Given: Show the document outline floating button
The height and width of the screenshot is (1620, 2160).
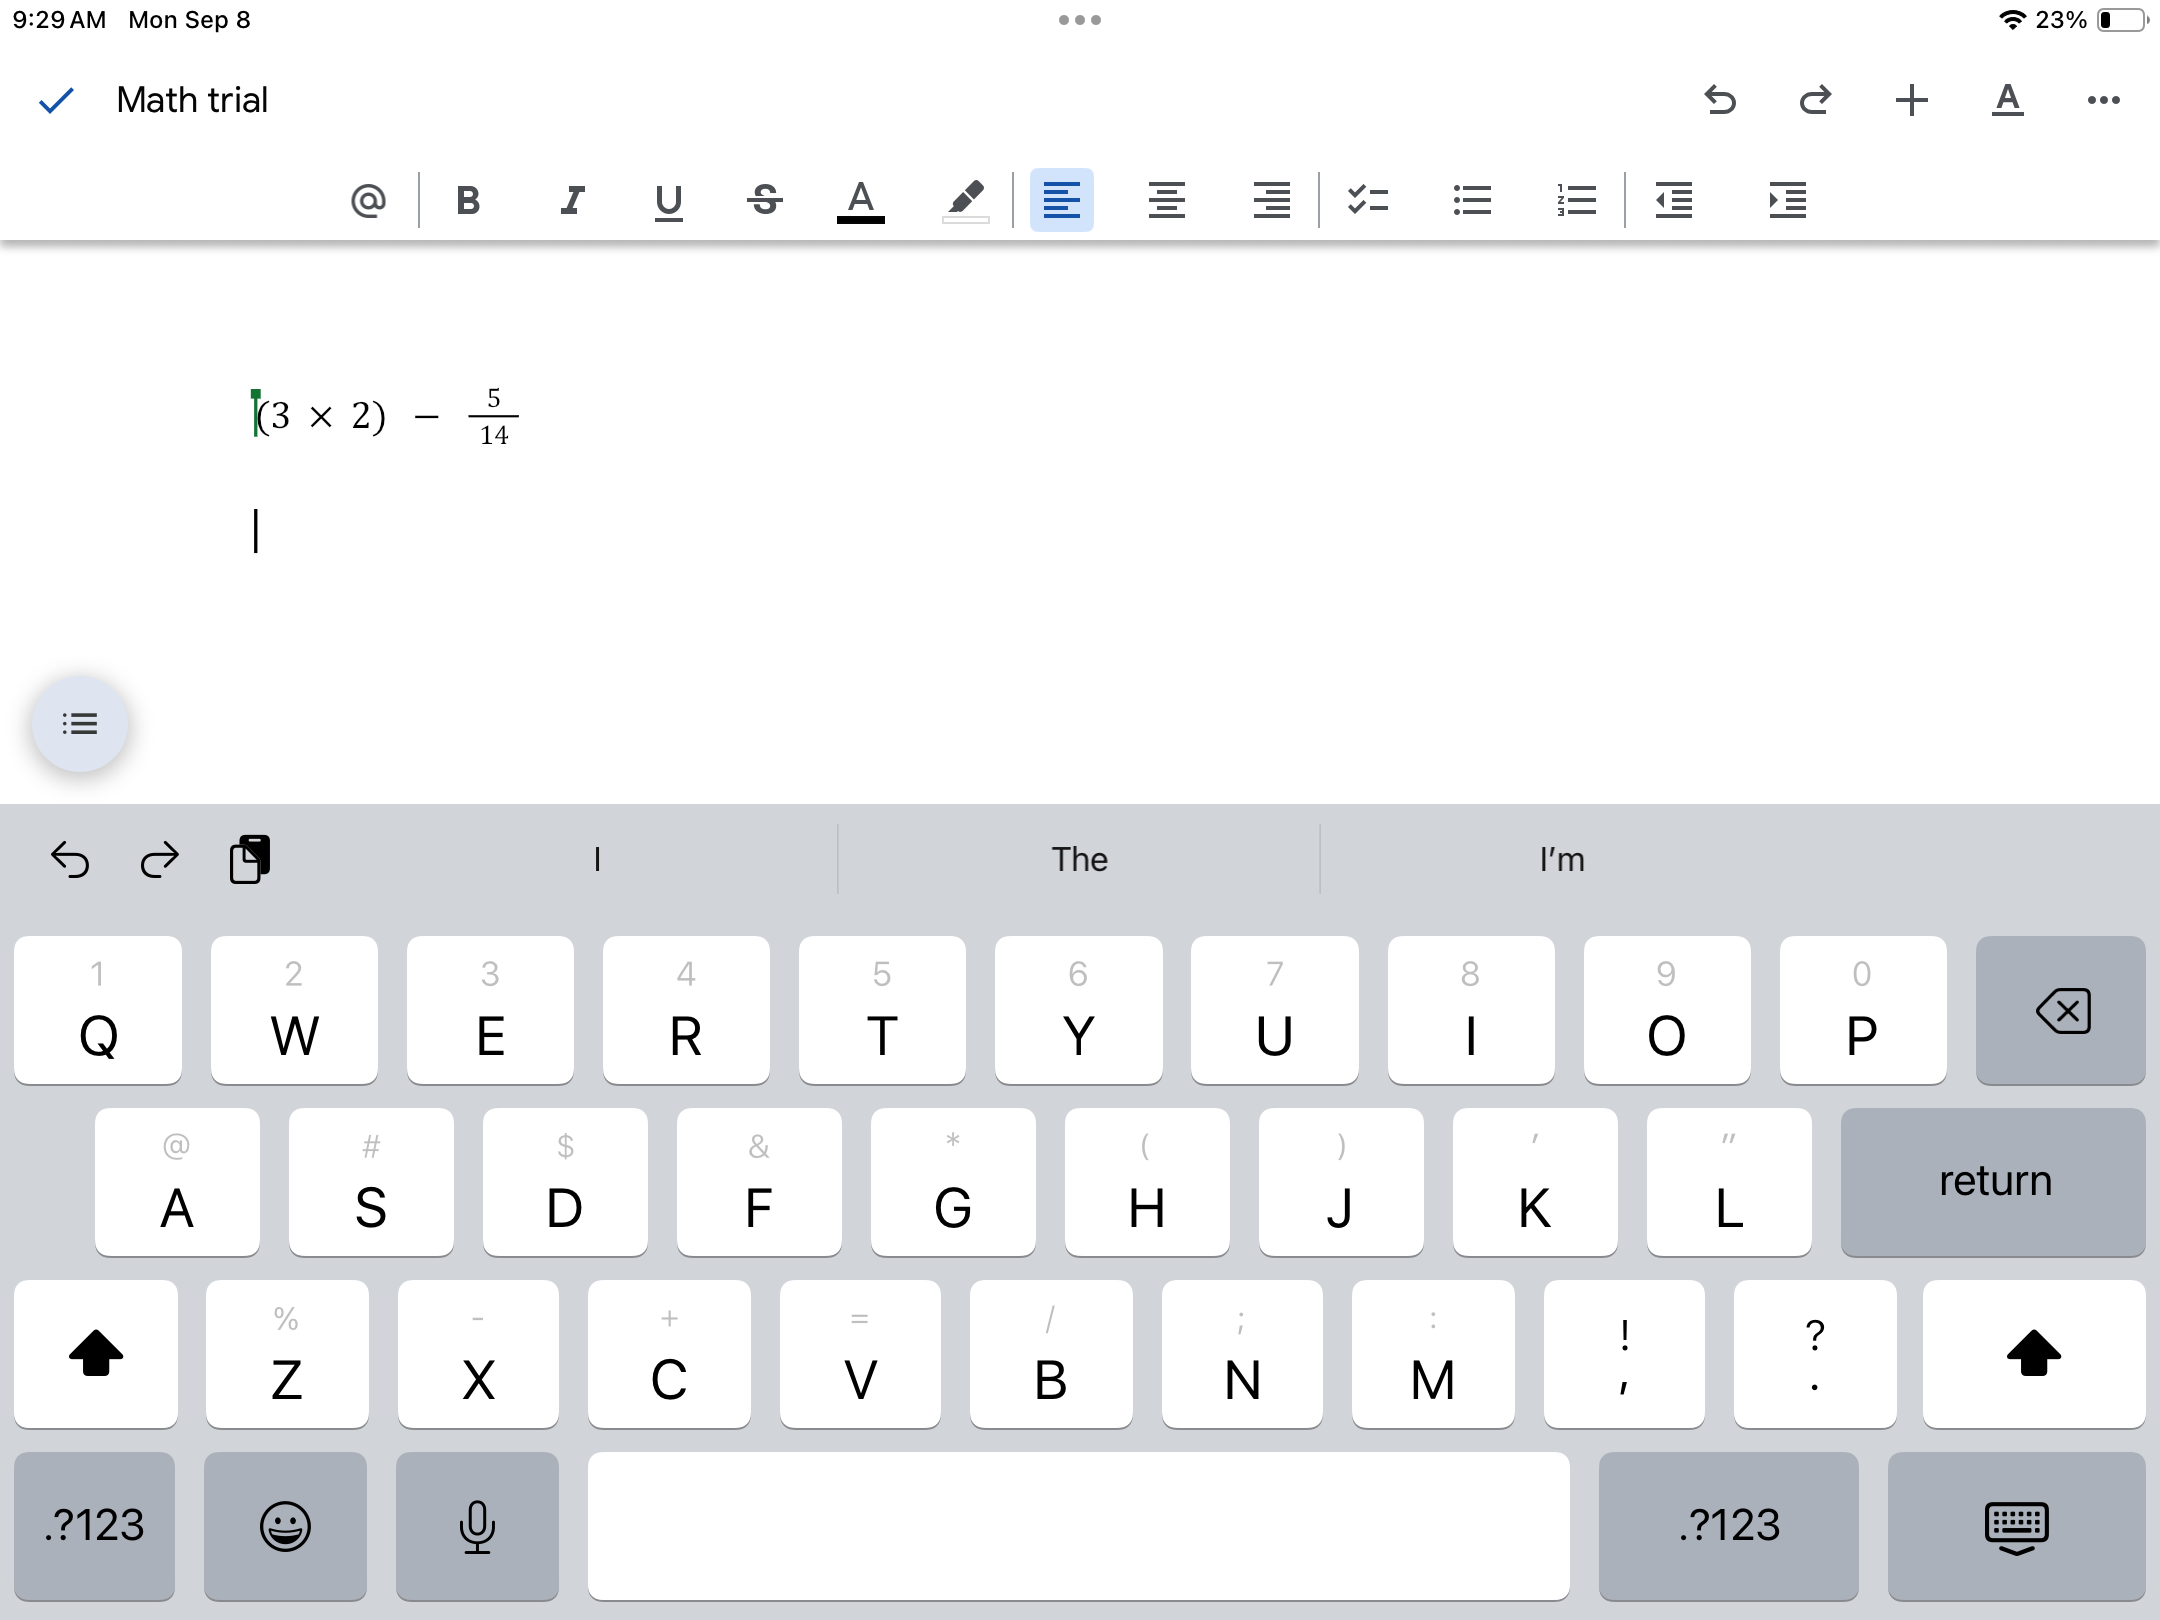Looking at the screenshot, I should [80, 724].
